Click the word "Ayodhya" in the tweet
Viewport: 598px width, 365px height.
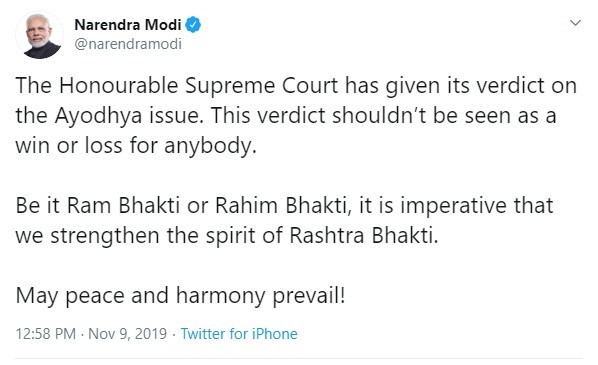98,116
